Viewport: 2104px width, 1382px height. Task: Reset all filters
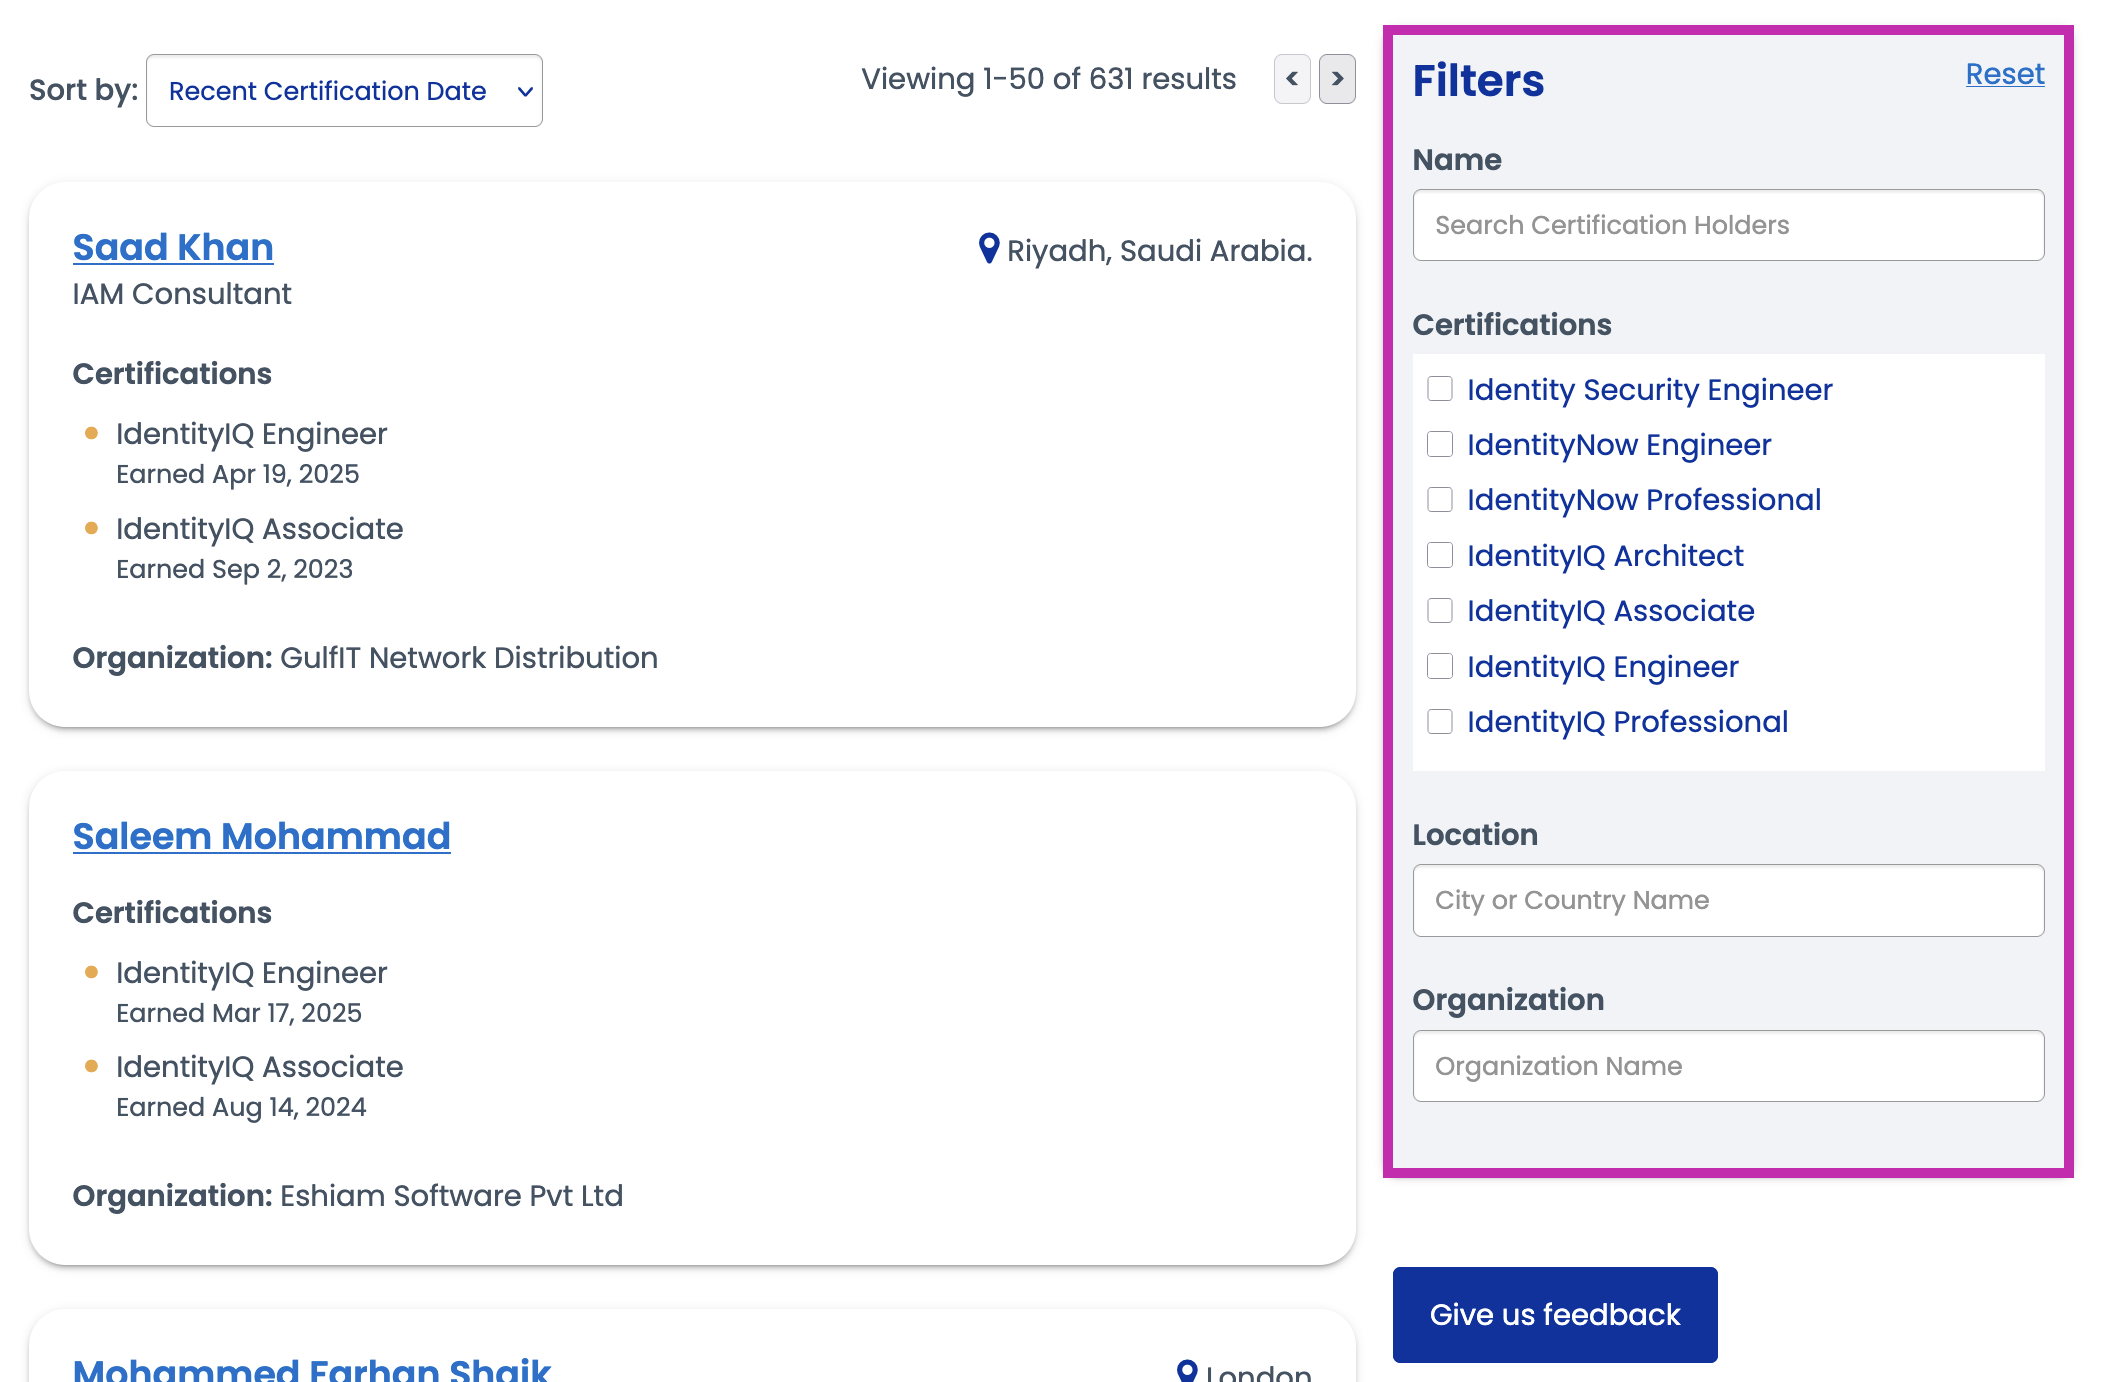2004,74
